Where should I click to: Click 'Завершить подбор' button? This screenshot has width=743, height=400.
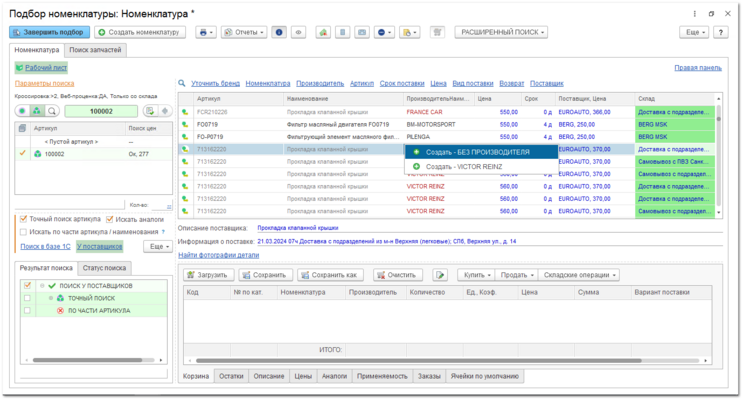(x=49, y=32)
